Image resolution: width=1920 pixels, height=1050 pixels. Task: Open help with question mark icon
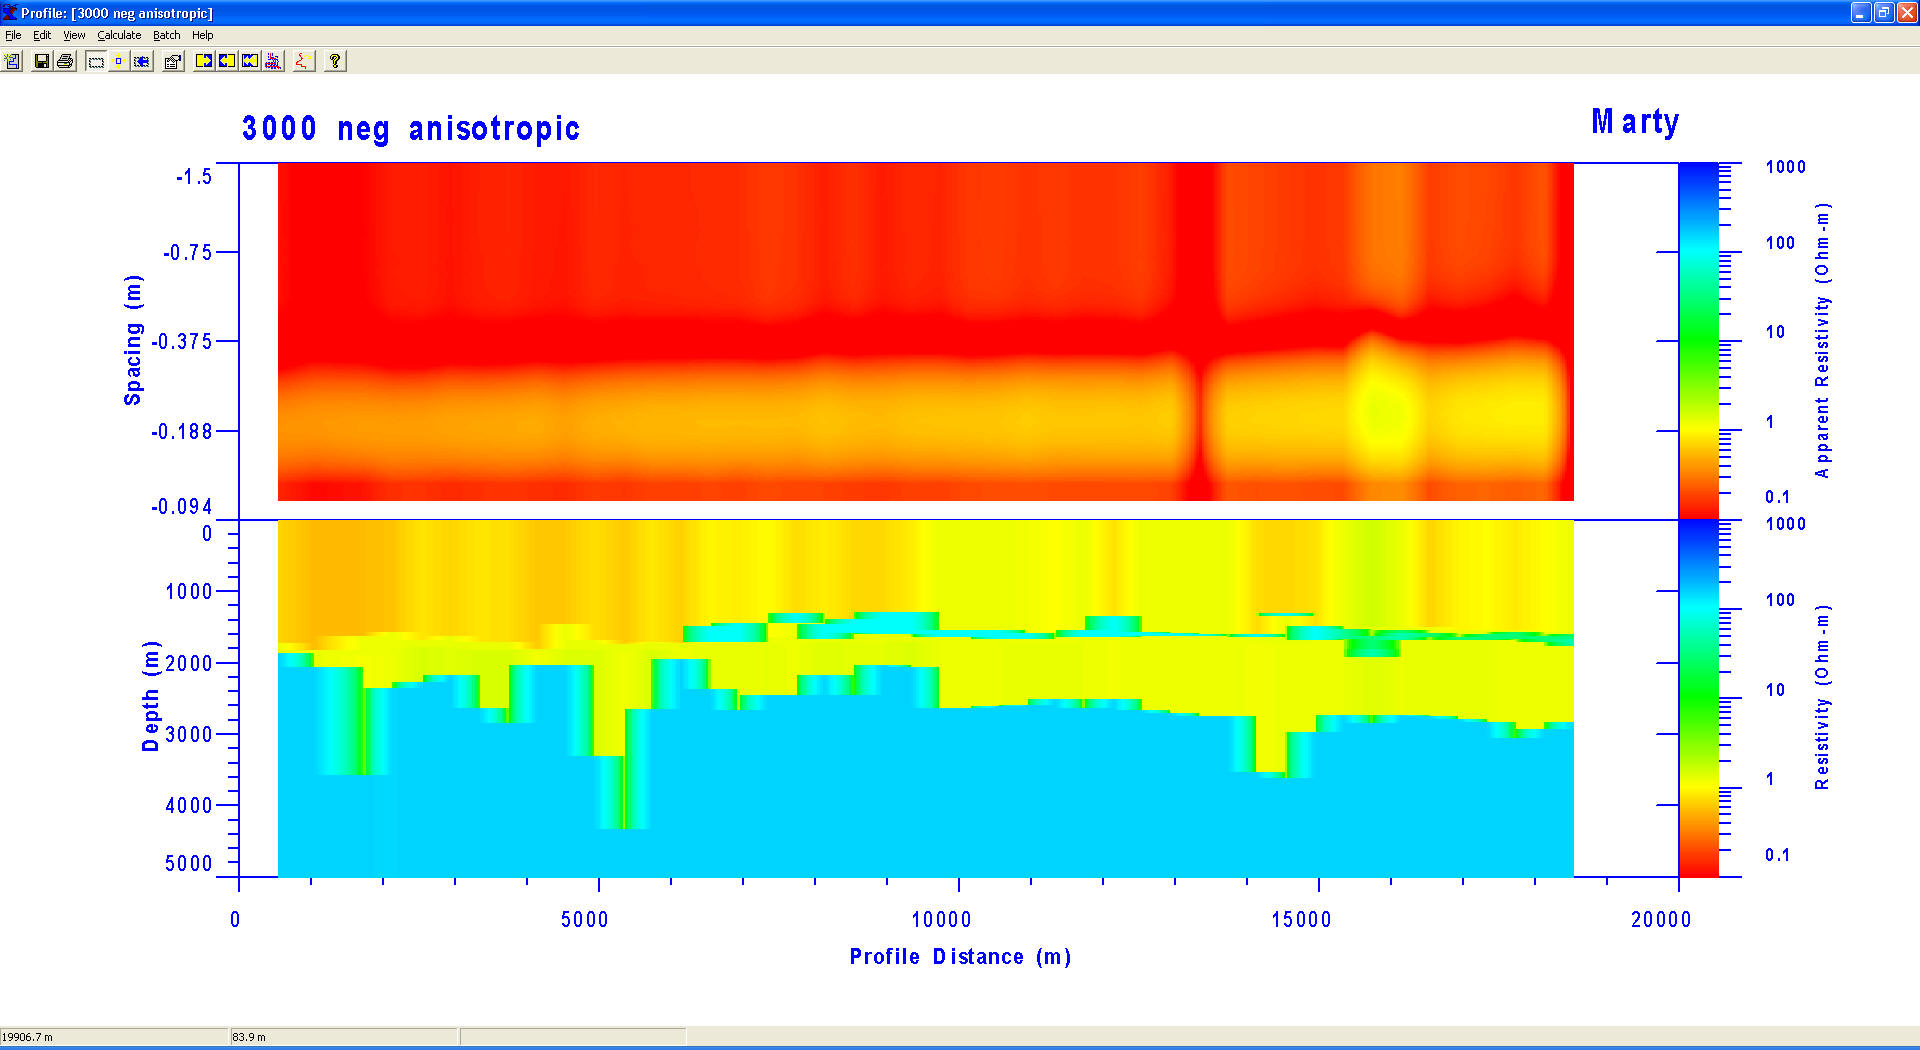pos(335,61)
